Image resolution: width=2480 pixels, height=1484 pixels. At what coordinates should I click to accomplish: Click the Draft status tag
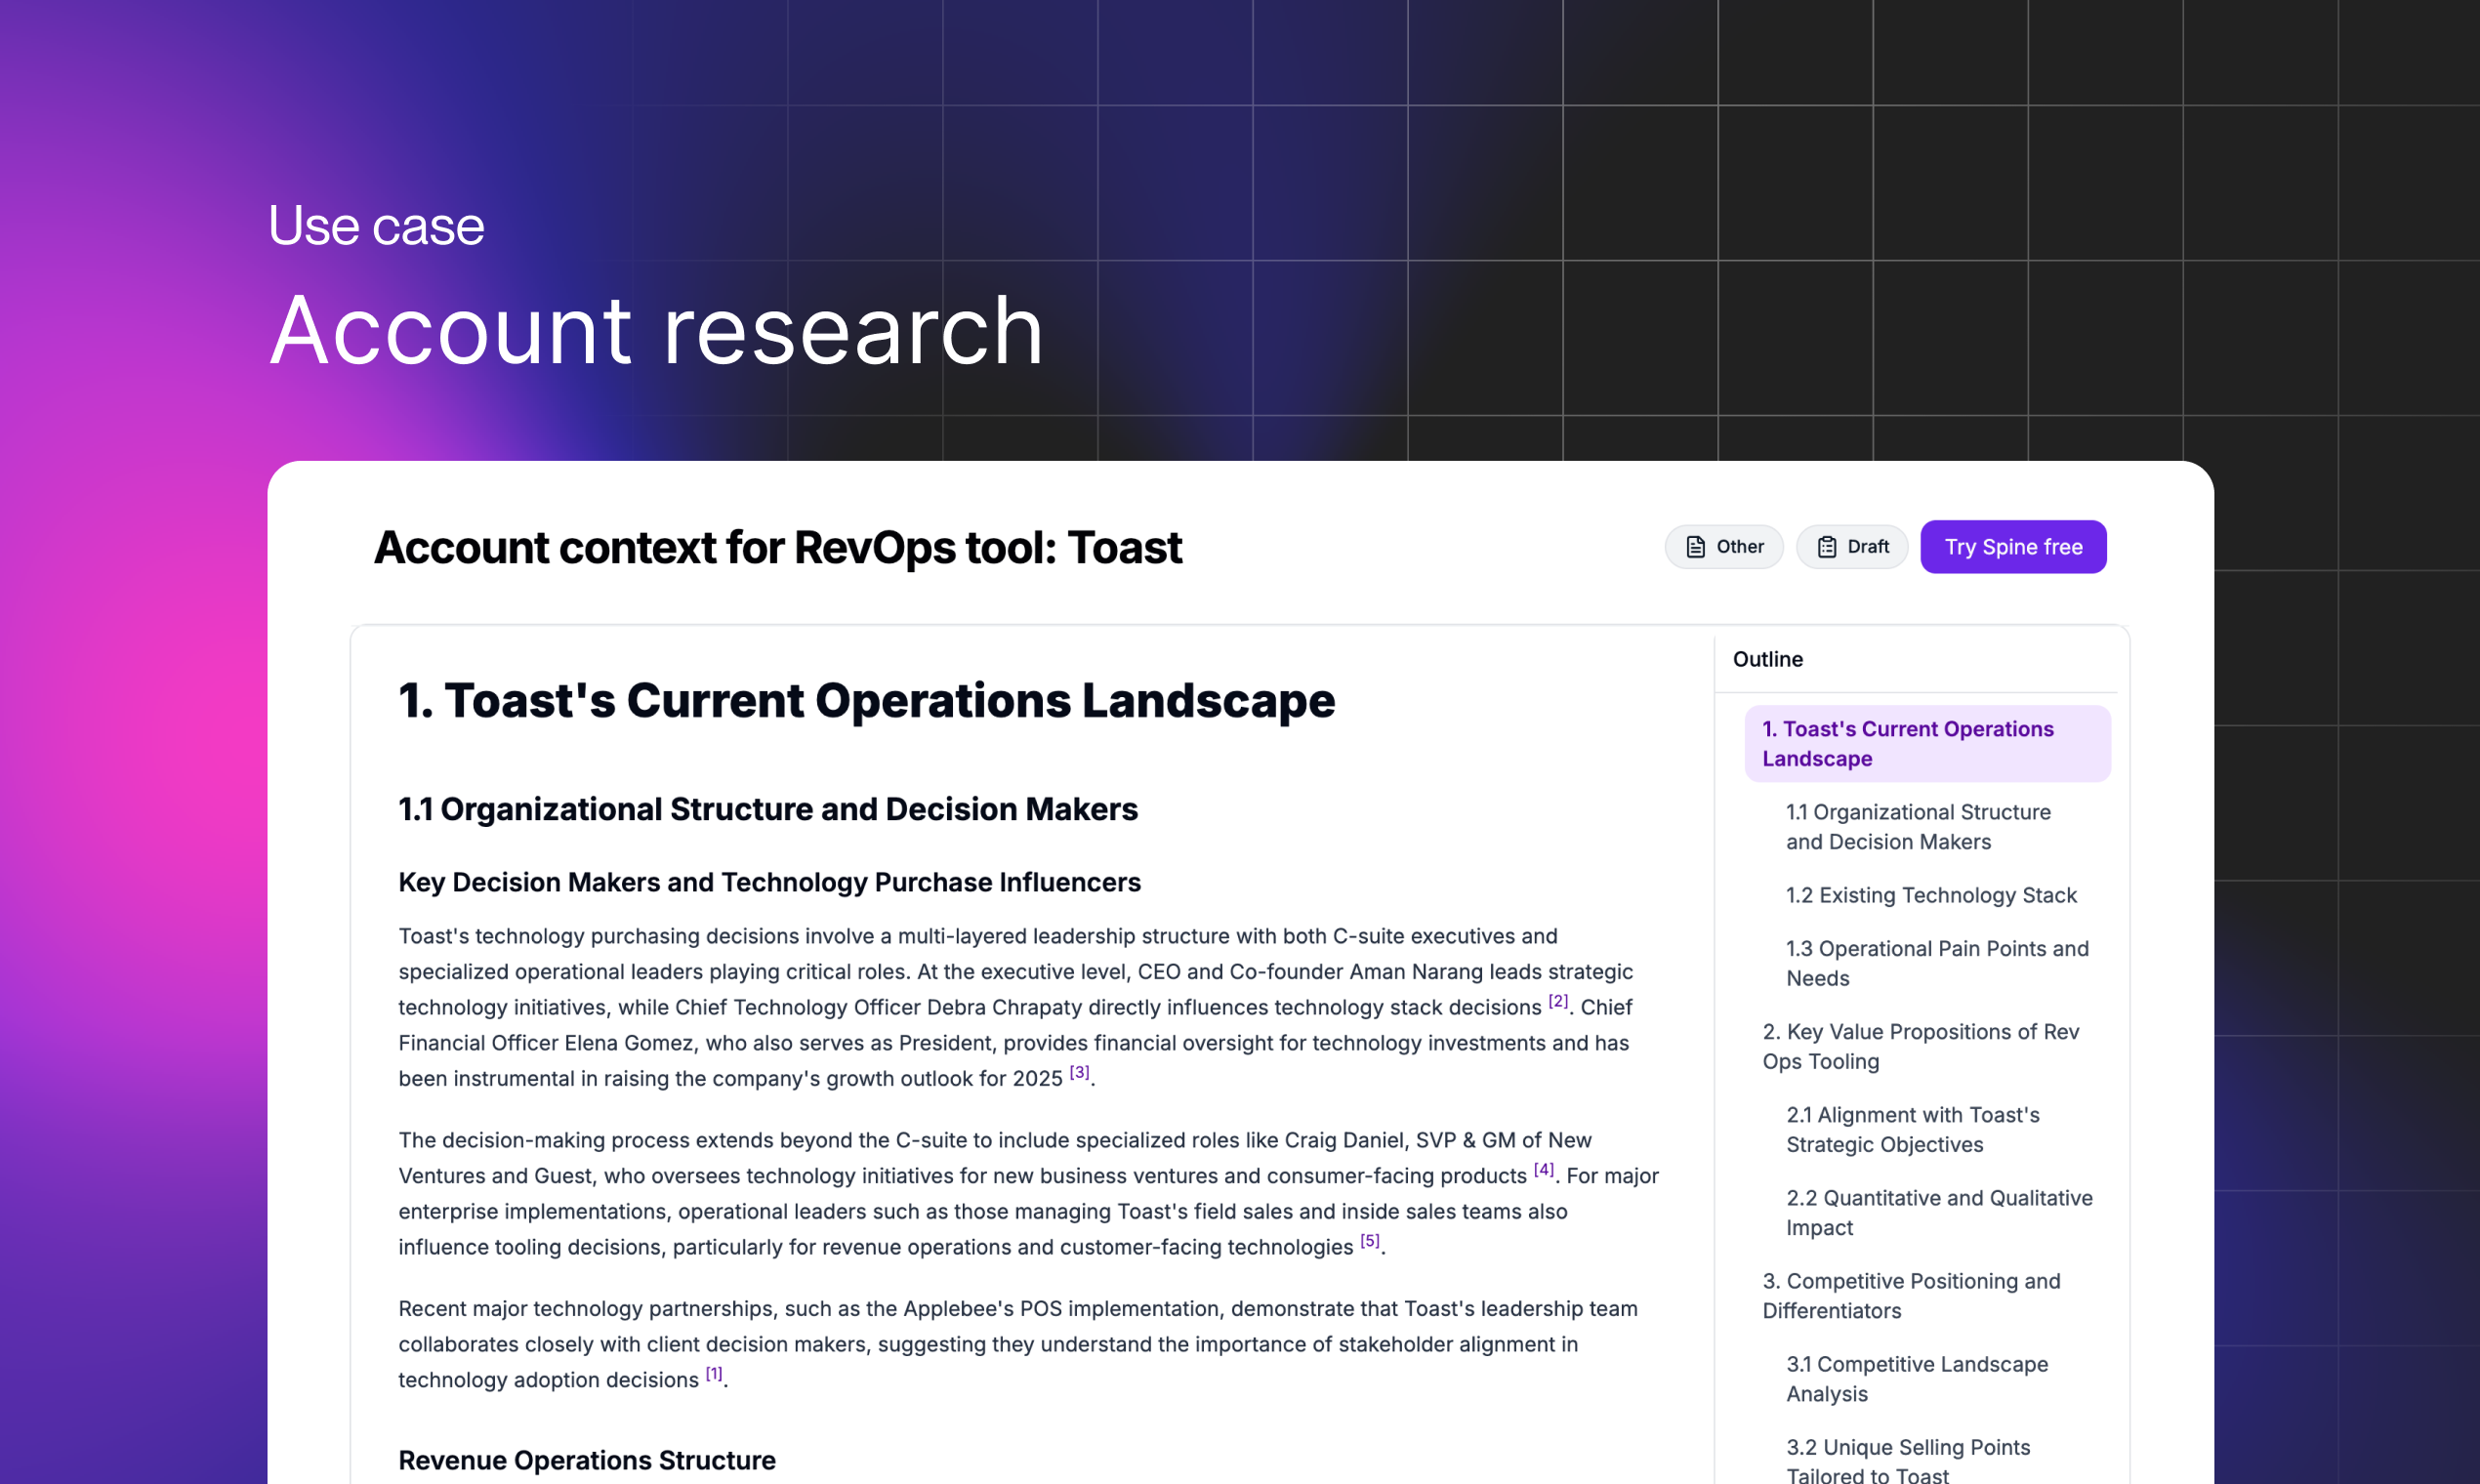pos(1852,547)
